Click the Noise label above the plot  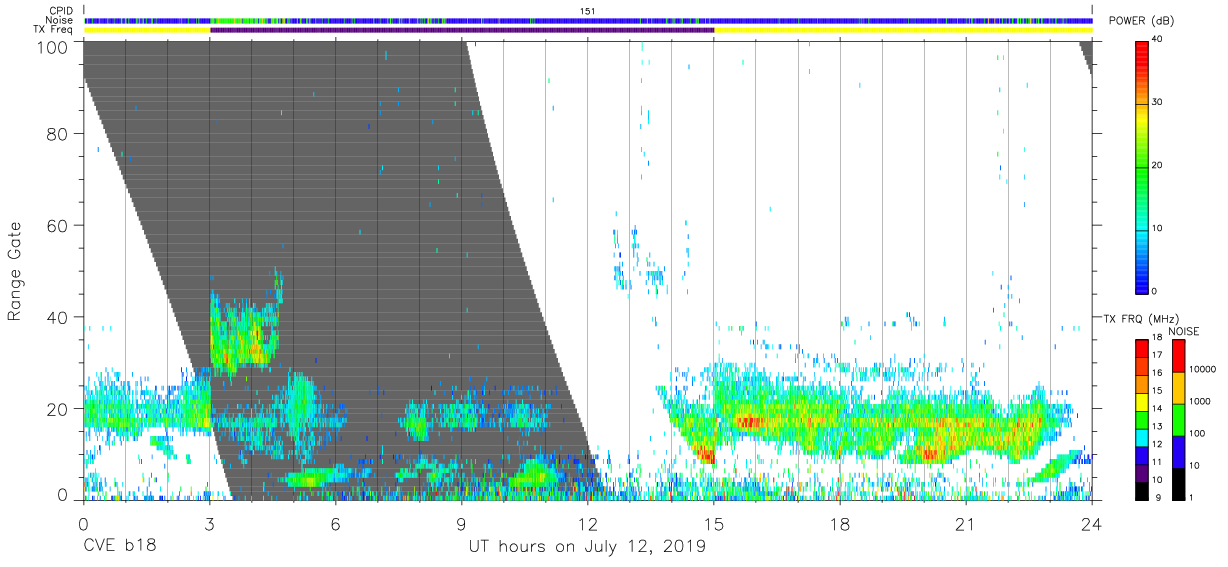click(x=59, y=20)
